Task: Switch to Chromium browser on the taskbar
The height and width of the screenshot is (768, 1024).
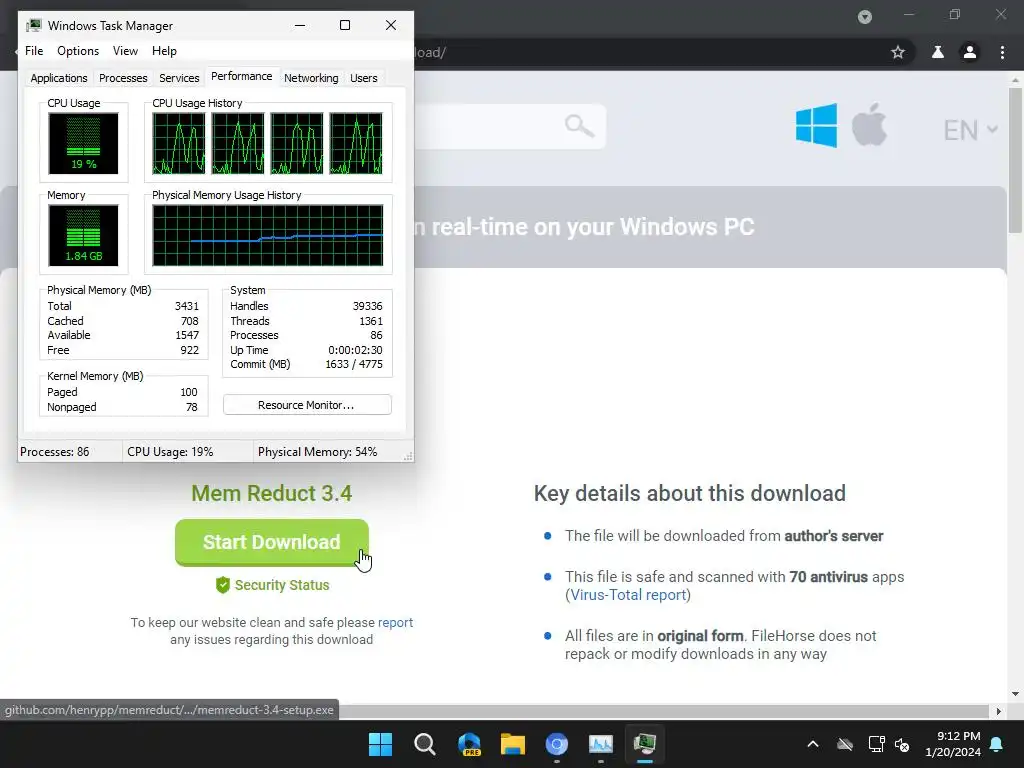Action: pyautogui.click(x=556, y=744)
